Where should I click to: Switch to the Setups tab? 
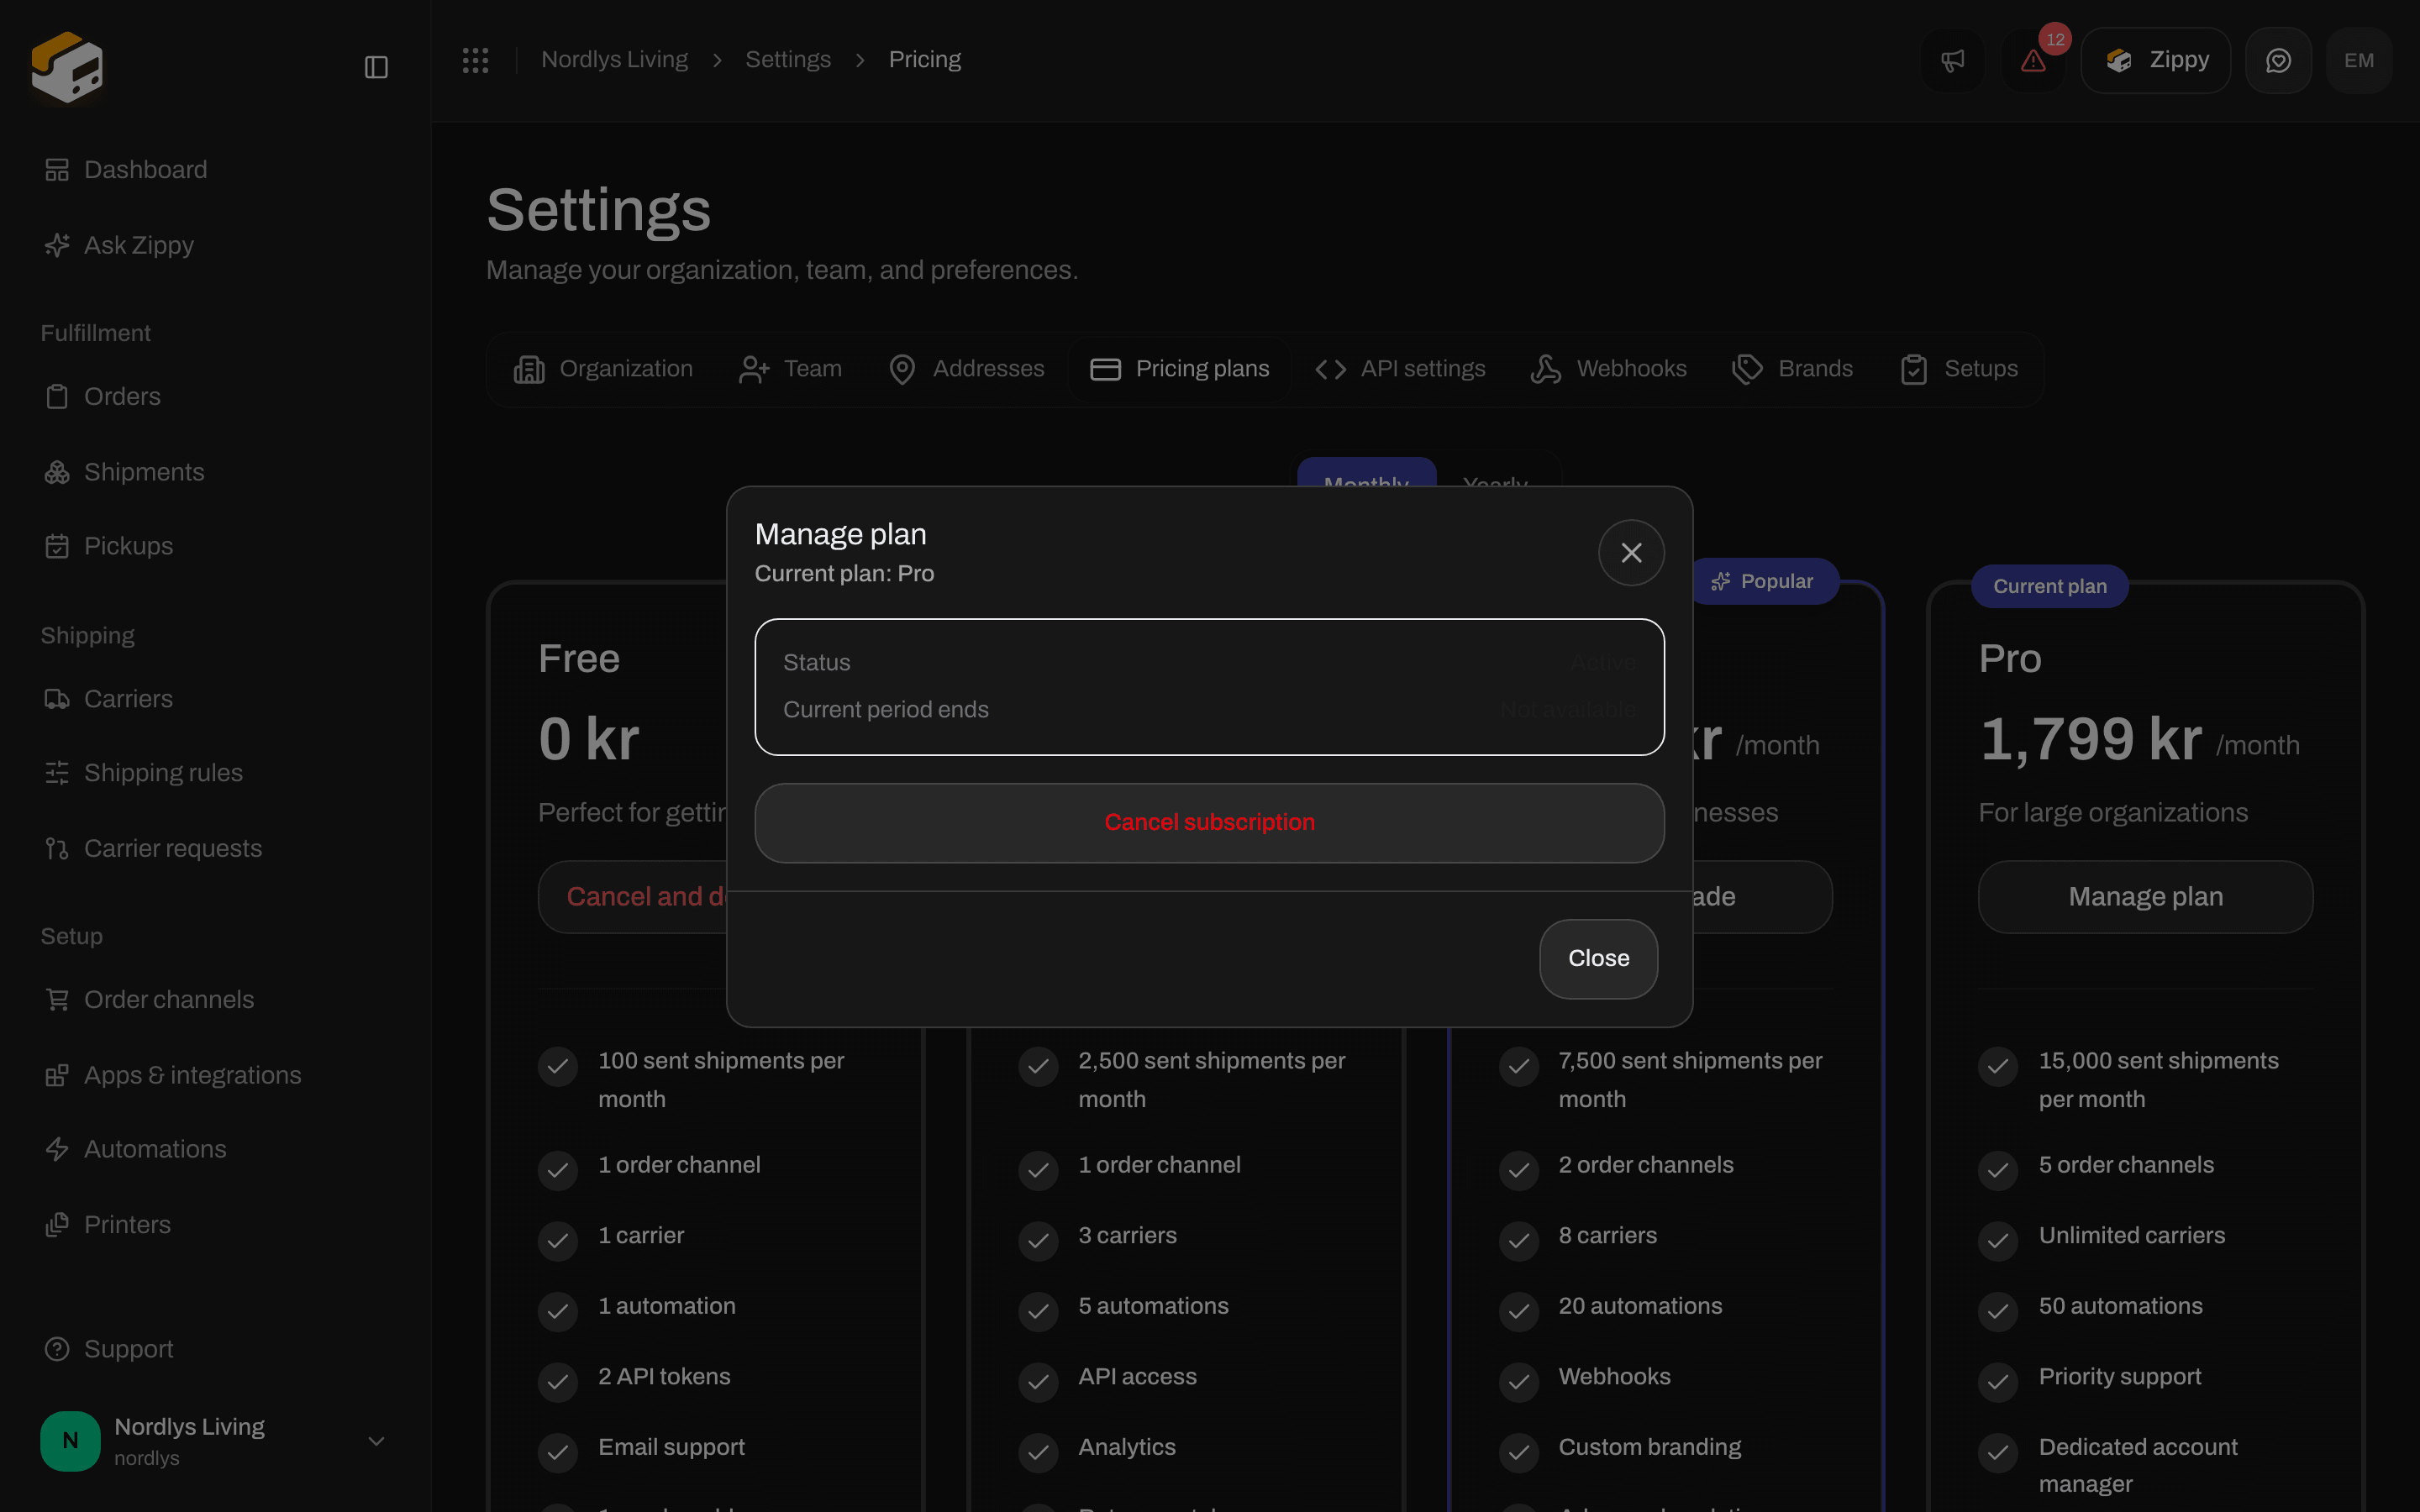click(x=1958, y=370)
